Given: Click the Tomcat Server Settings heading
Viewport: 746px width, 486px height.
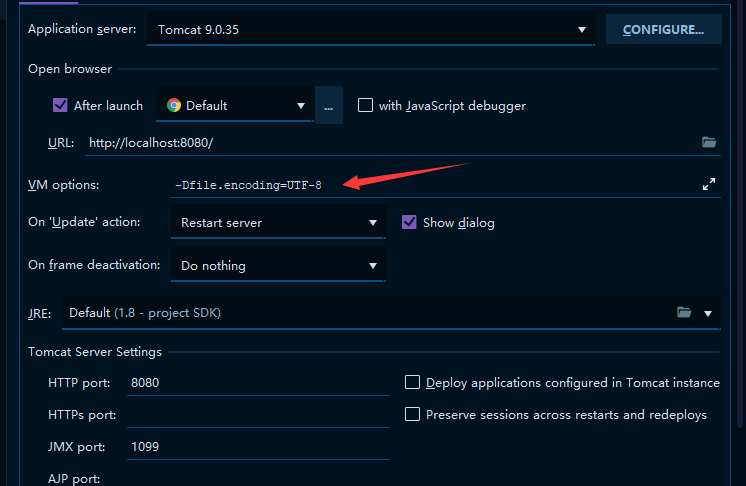Looking at the screenshot, I should [x=95, y=352].
